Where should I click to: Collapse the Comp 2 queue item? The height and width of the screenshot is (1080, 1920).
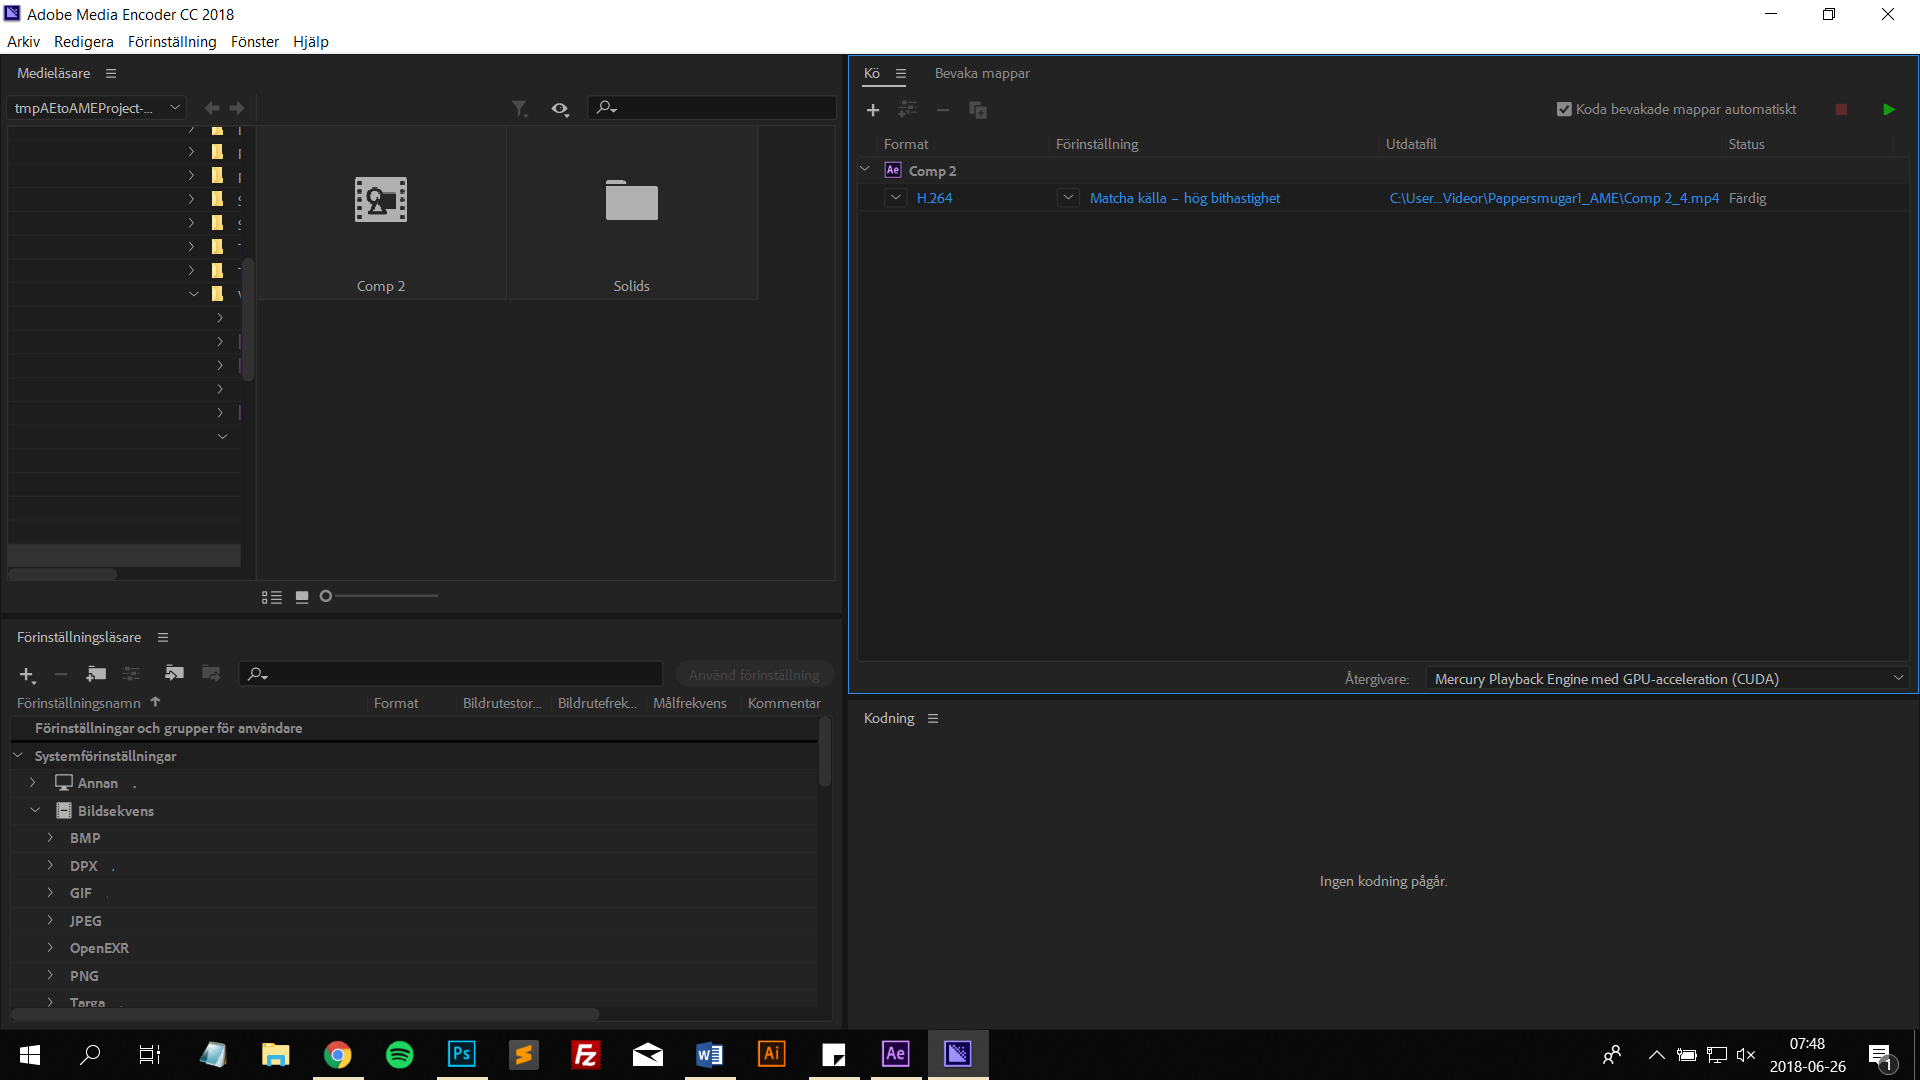click(865, 170)
